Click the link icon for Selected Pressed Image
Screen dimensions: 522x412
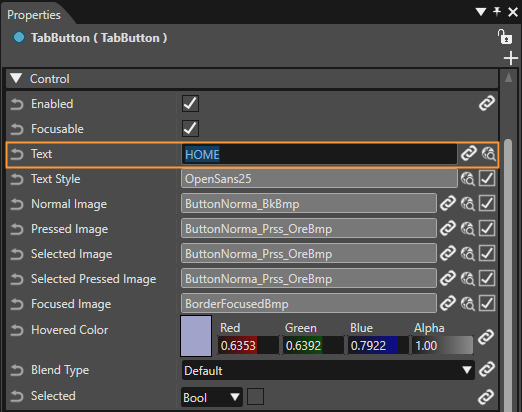448,278
